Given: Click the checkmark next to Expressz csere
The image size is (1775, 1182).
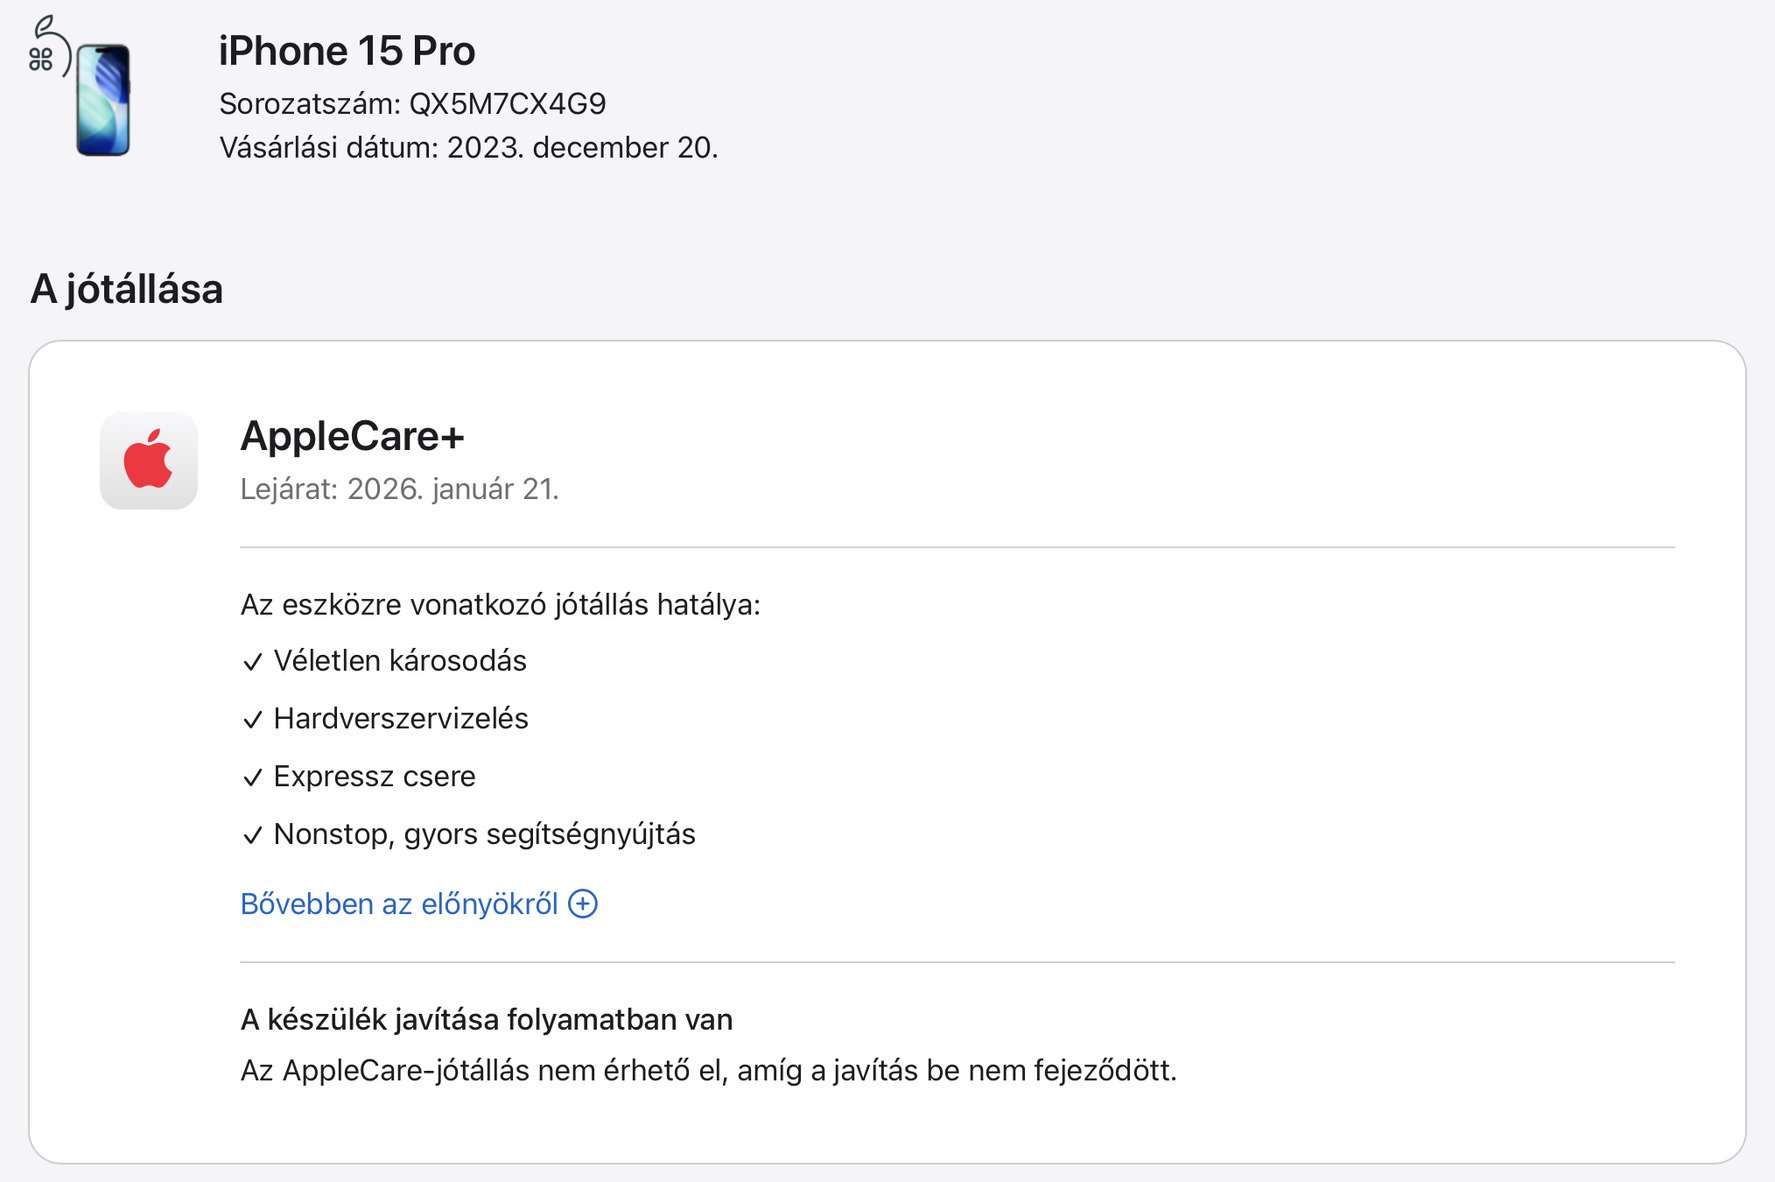Looking at the screenshot, I should (253, 778).
